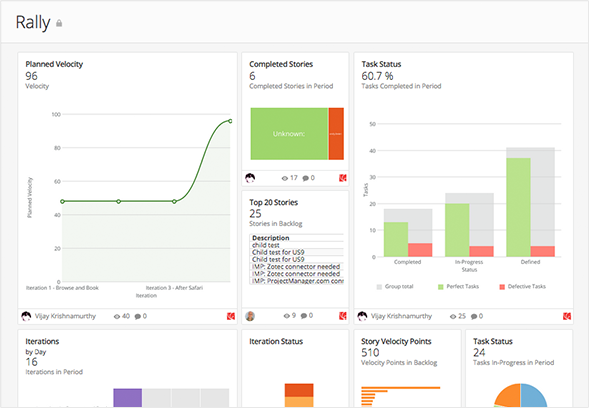Click the orange treemap block in Completed Stories
This screenshot has width=589, height=408.
pyautogui.click(x=336, y=134)
